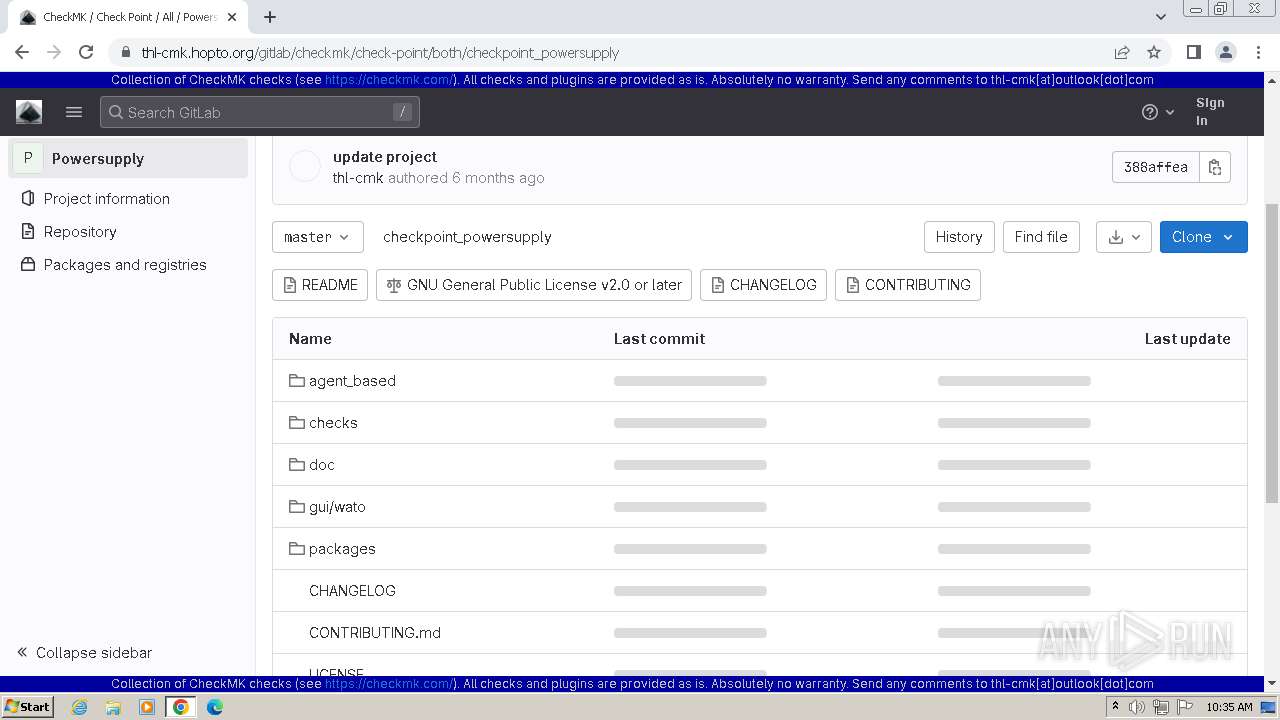Open the download source code dropdown

coord(1124,237)
